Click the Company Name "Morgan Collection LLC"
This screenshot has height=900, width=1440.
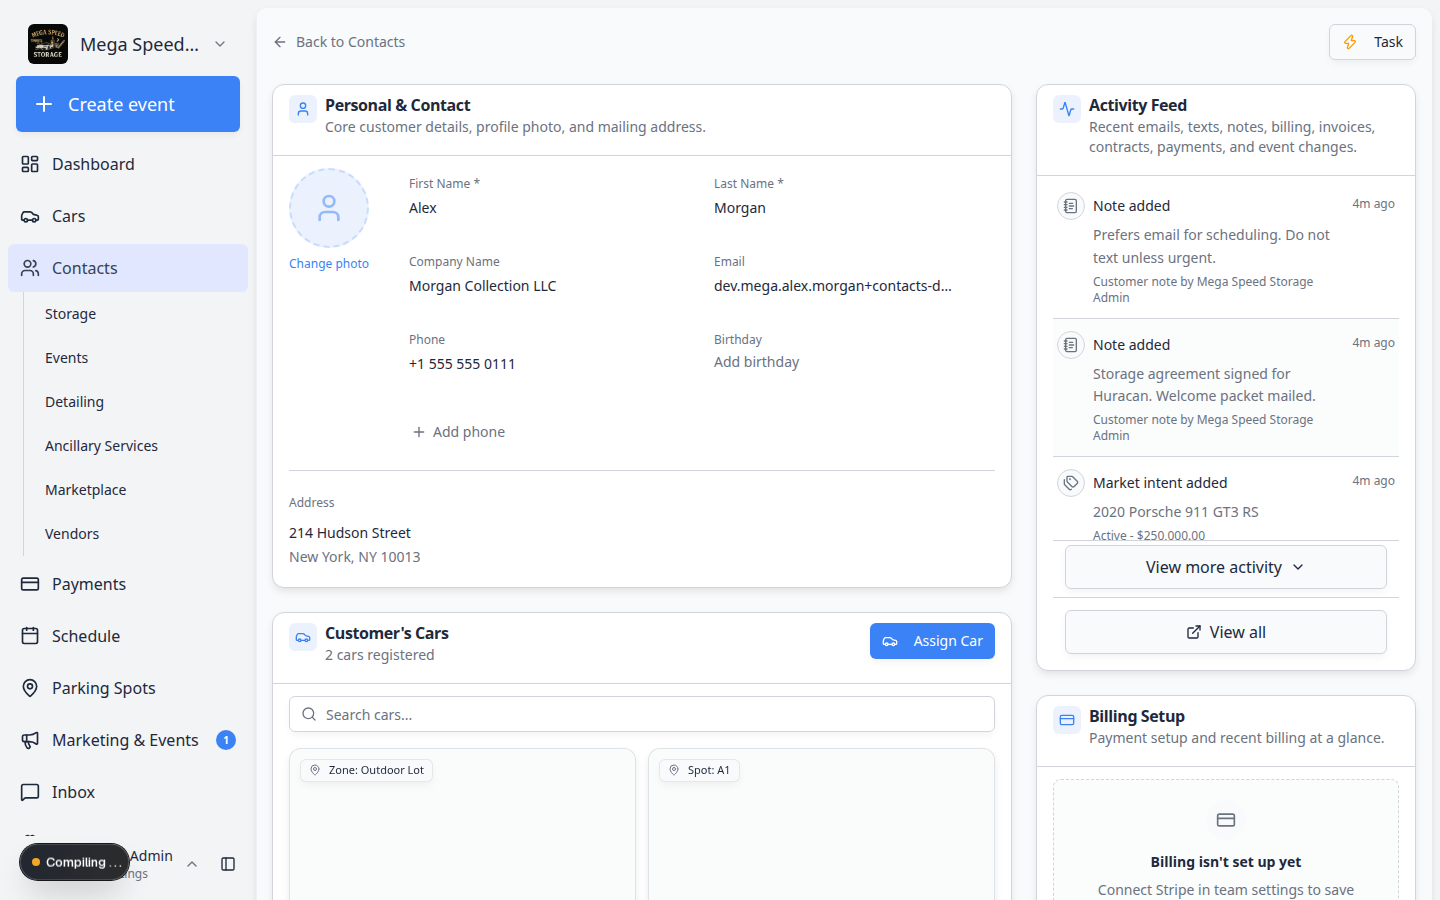[483, 286]
